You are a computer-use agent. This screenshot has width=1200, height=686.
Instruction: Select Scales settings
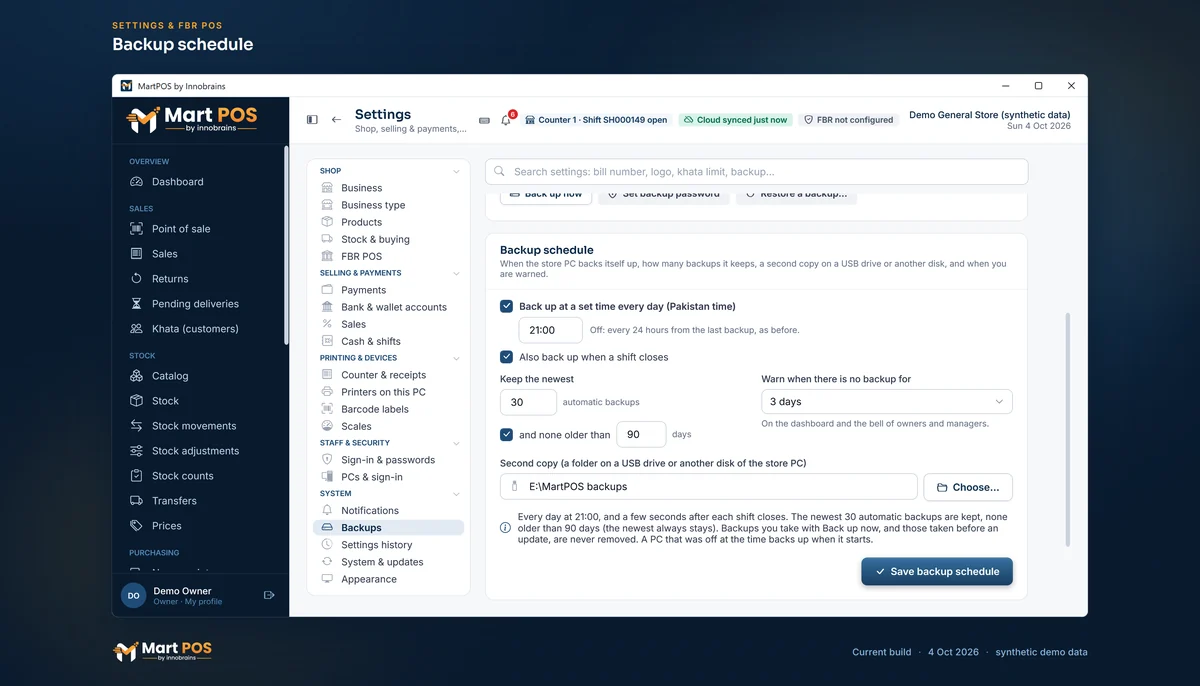[388, 426]
